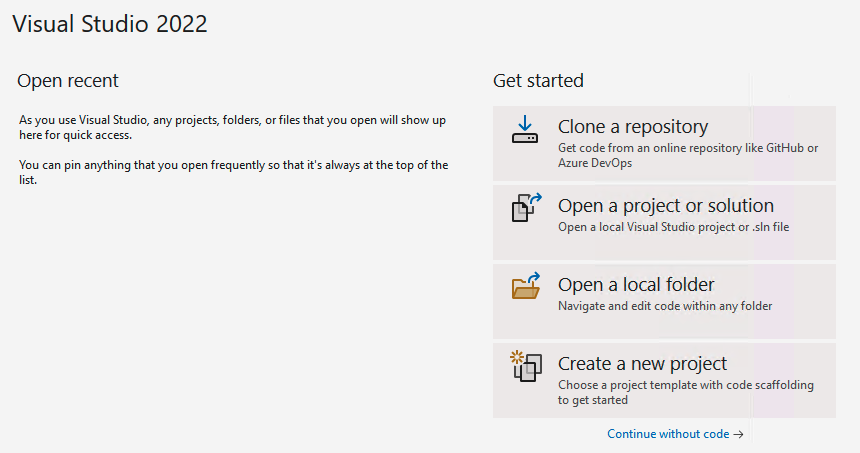Click the 'As you use Visual Studio' paragraph
860x453 pixels.
[x=233, y=127]
